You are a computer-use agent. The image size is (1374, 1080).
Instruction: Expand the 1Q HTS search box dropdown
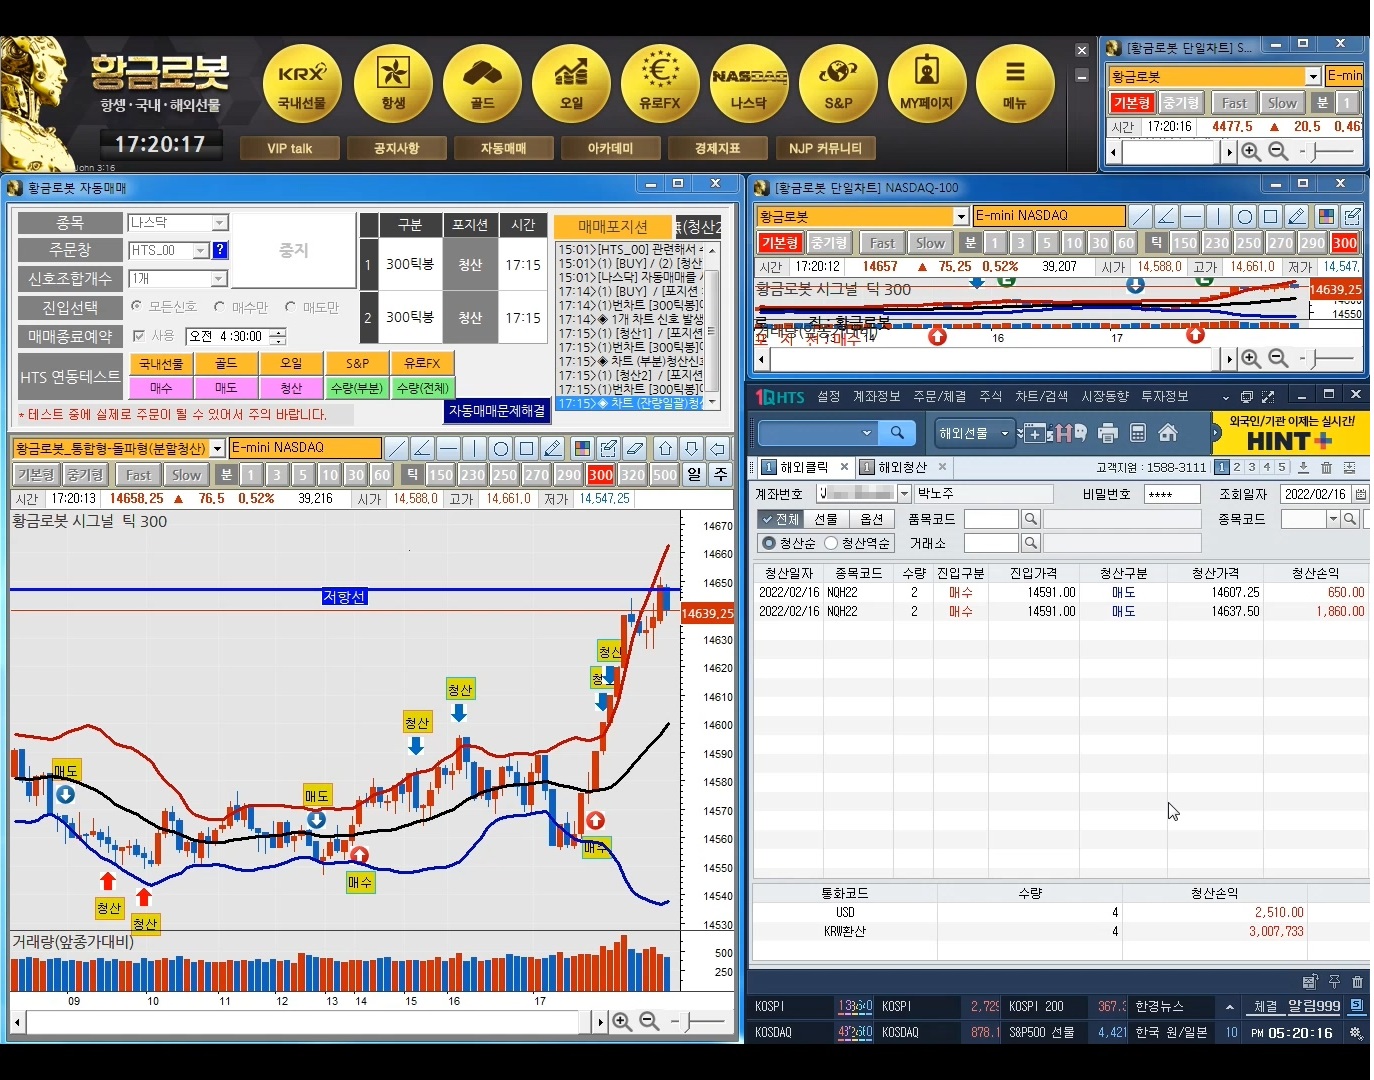(866, 433)
